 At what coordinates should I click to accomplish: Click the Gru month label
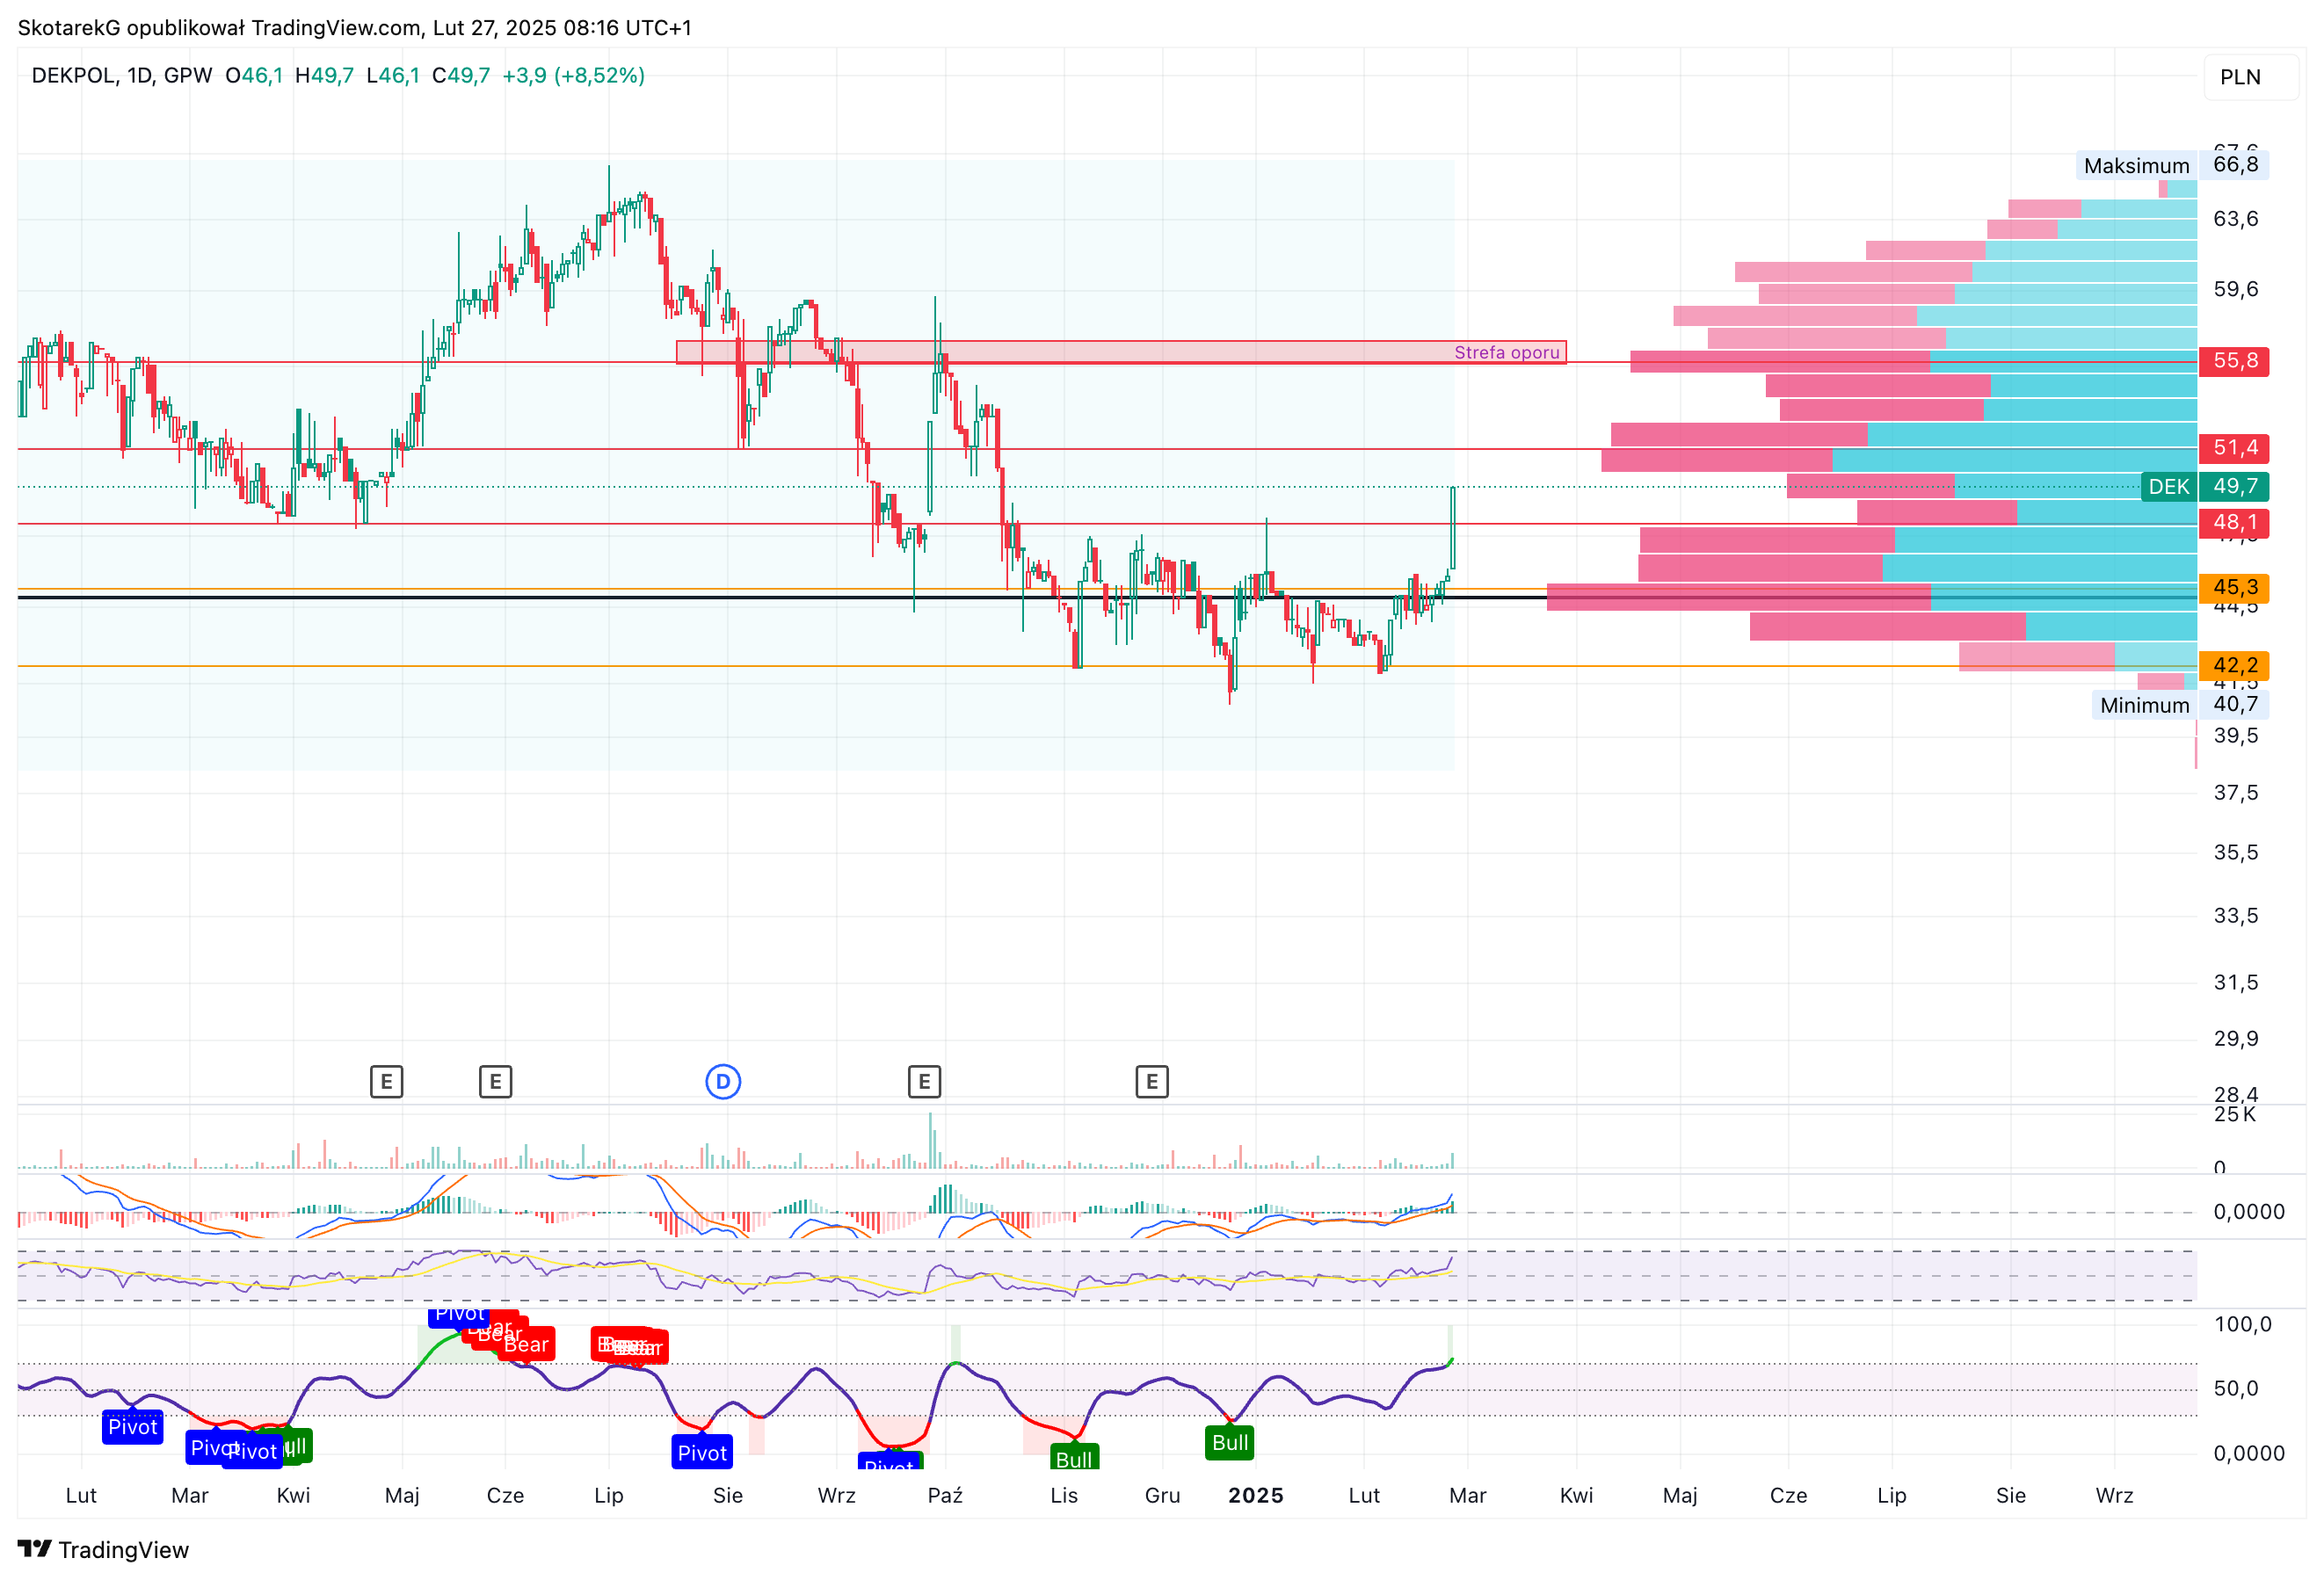tap(1162, 1496)
